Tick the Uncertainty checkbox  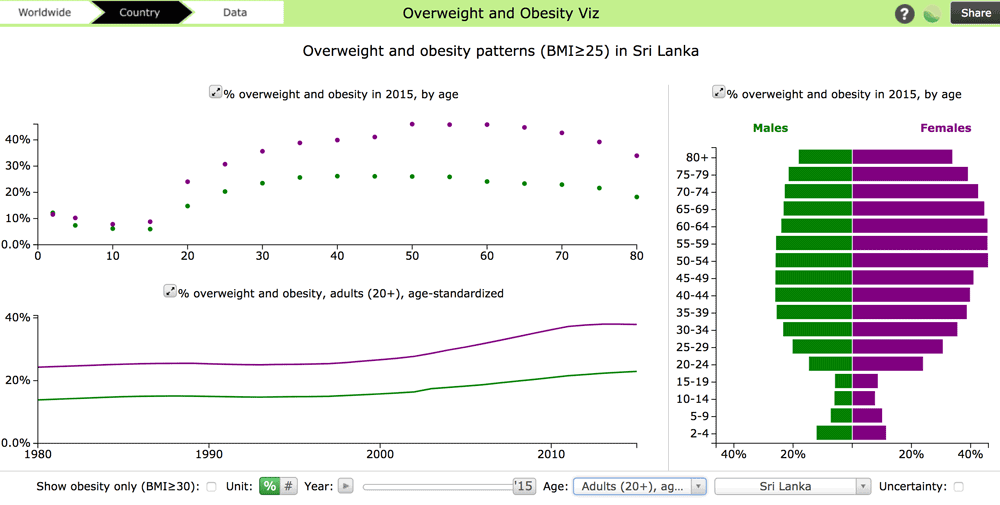click(x=958, y=487)
